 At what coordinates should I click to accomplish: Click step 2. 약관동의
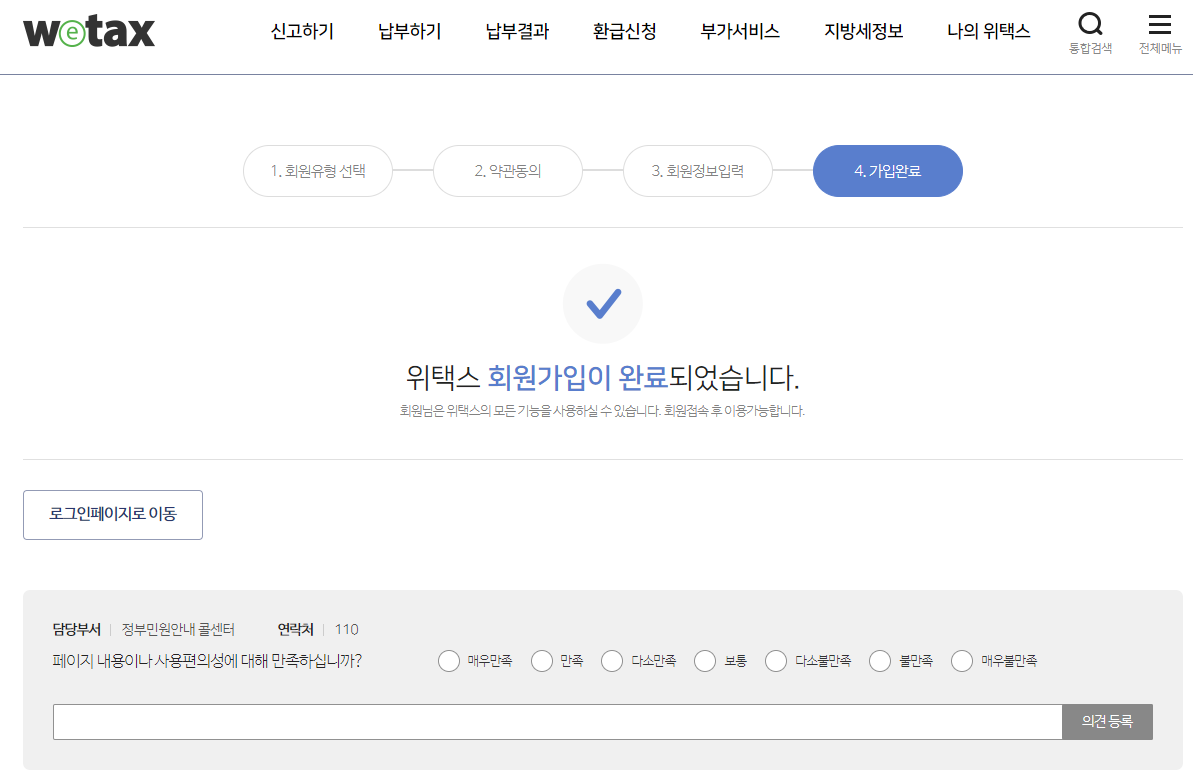coord(507,171)
